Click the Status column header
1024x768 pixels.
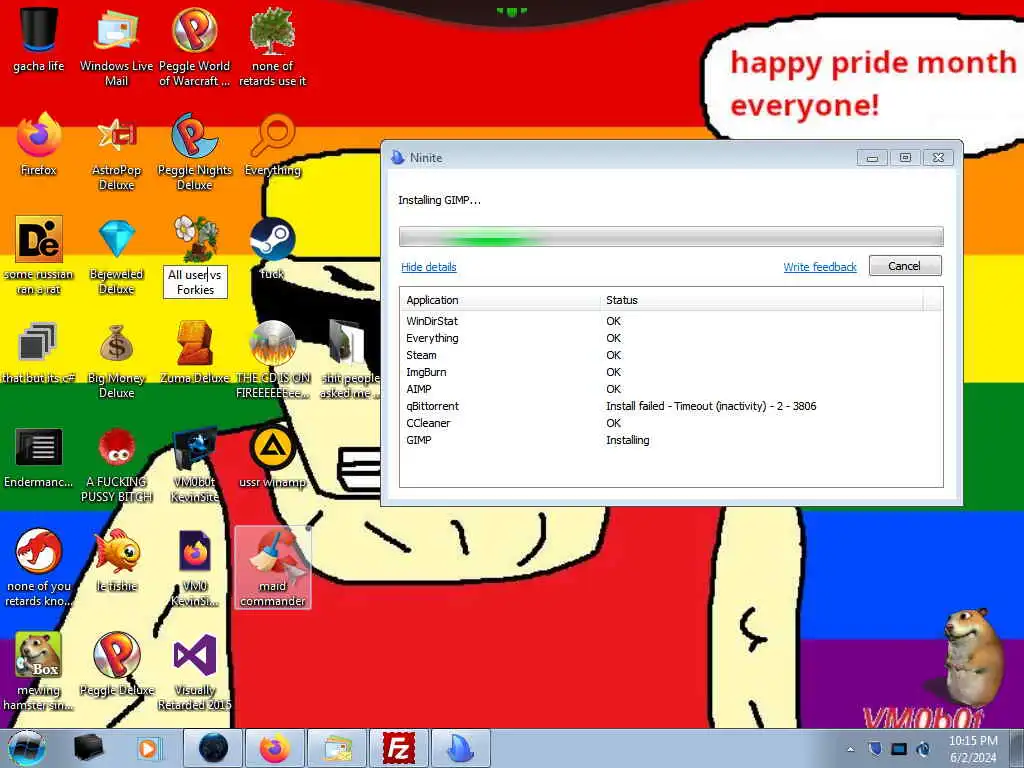click(x=761, y=300)
